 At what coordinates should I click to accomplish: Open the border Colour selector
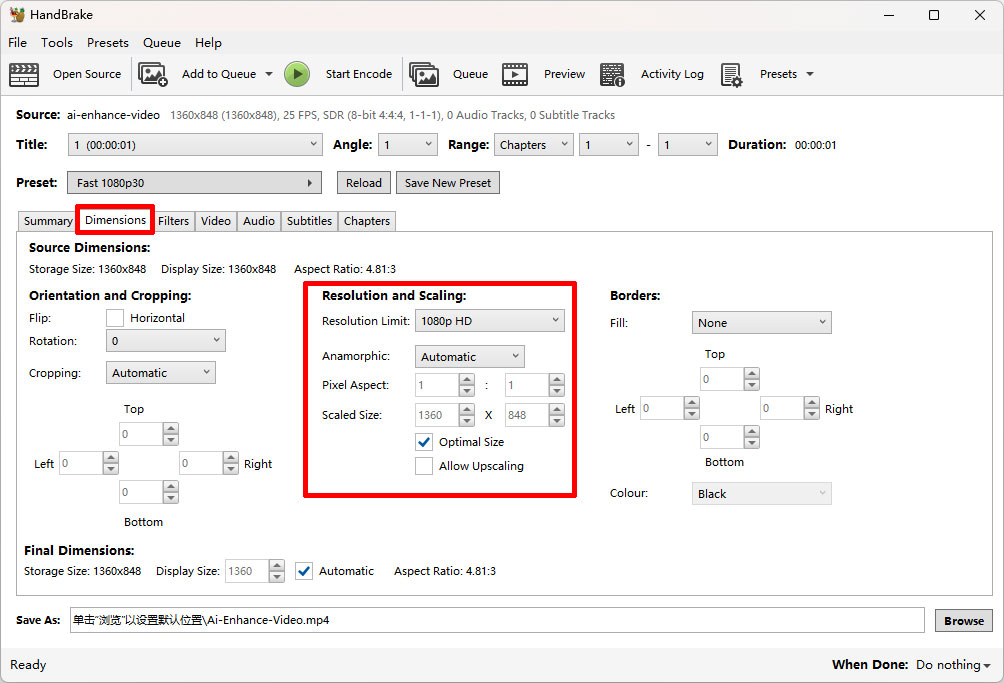[761, 493]
